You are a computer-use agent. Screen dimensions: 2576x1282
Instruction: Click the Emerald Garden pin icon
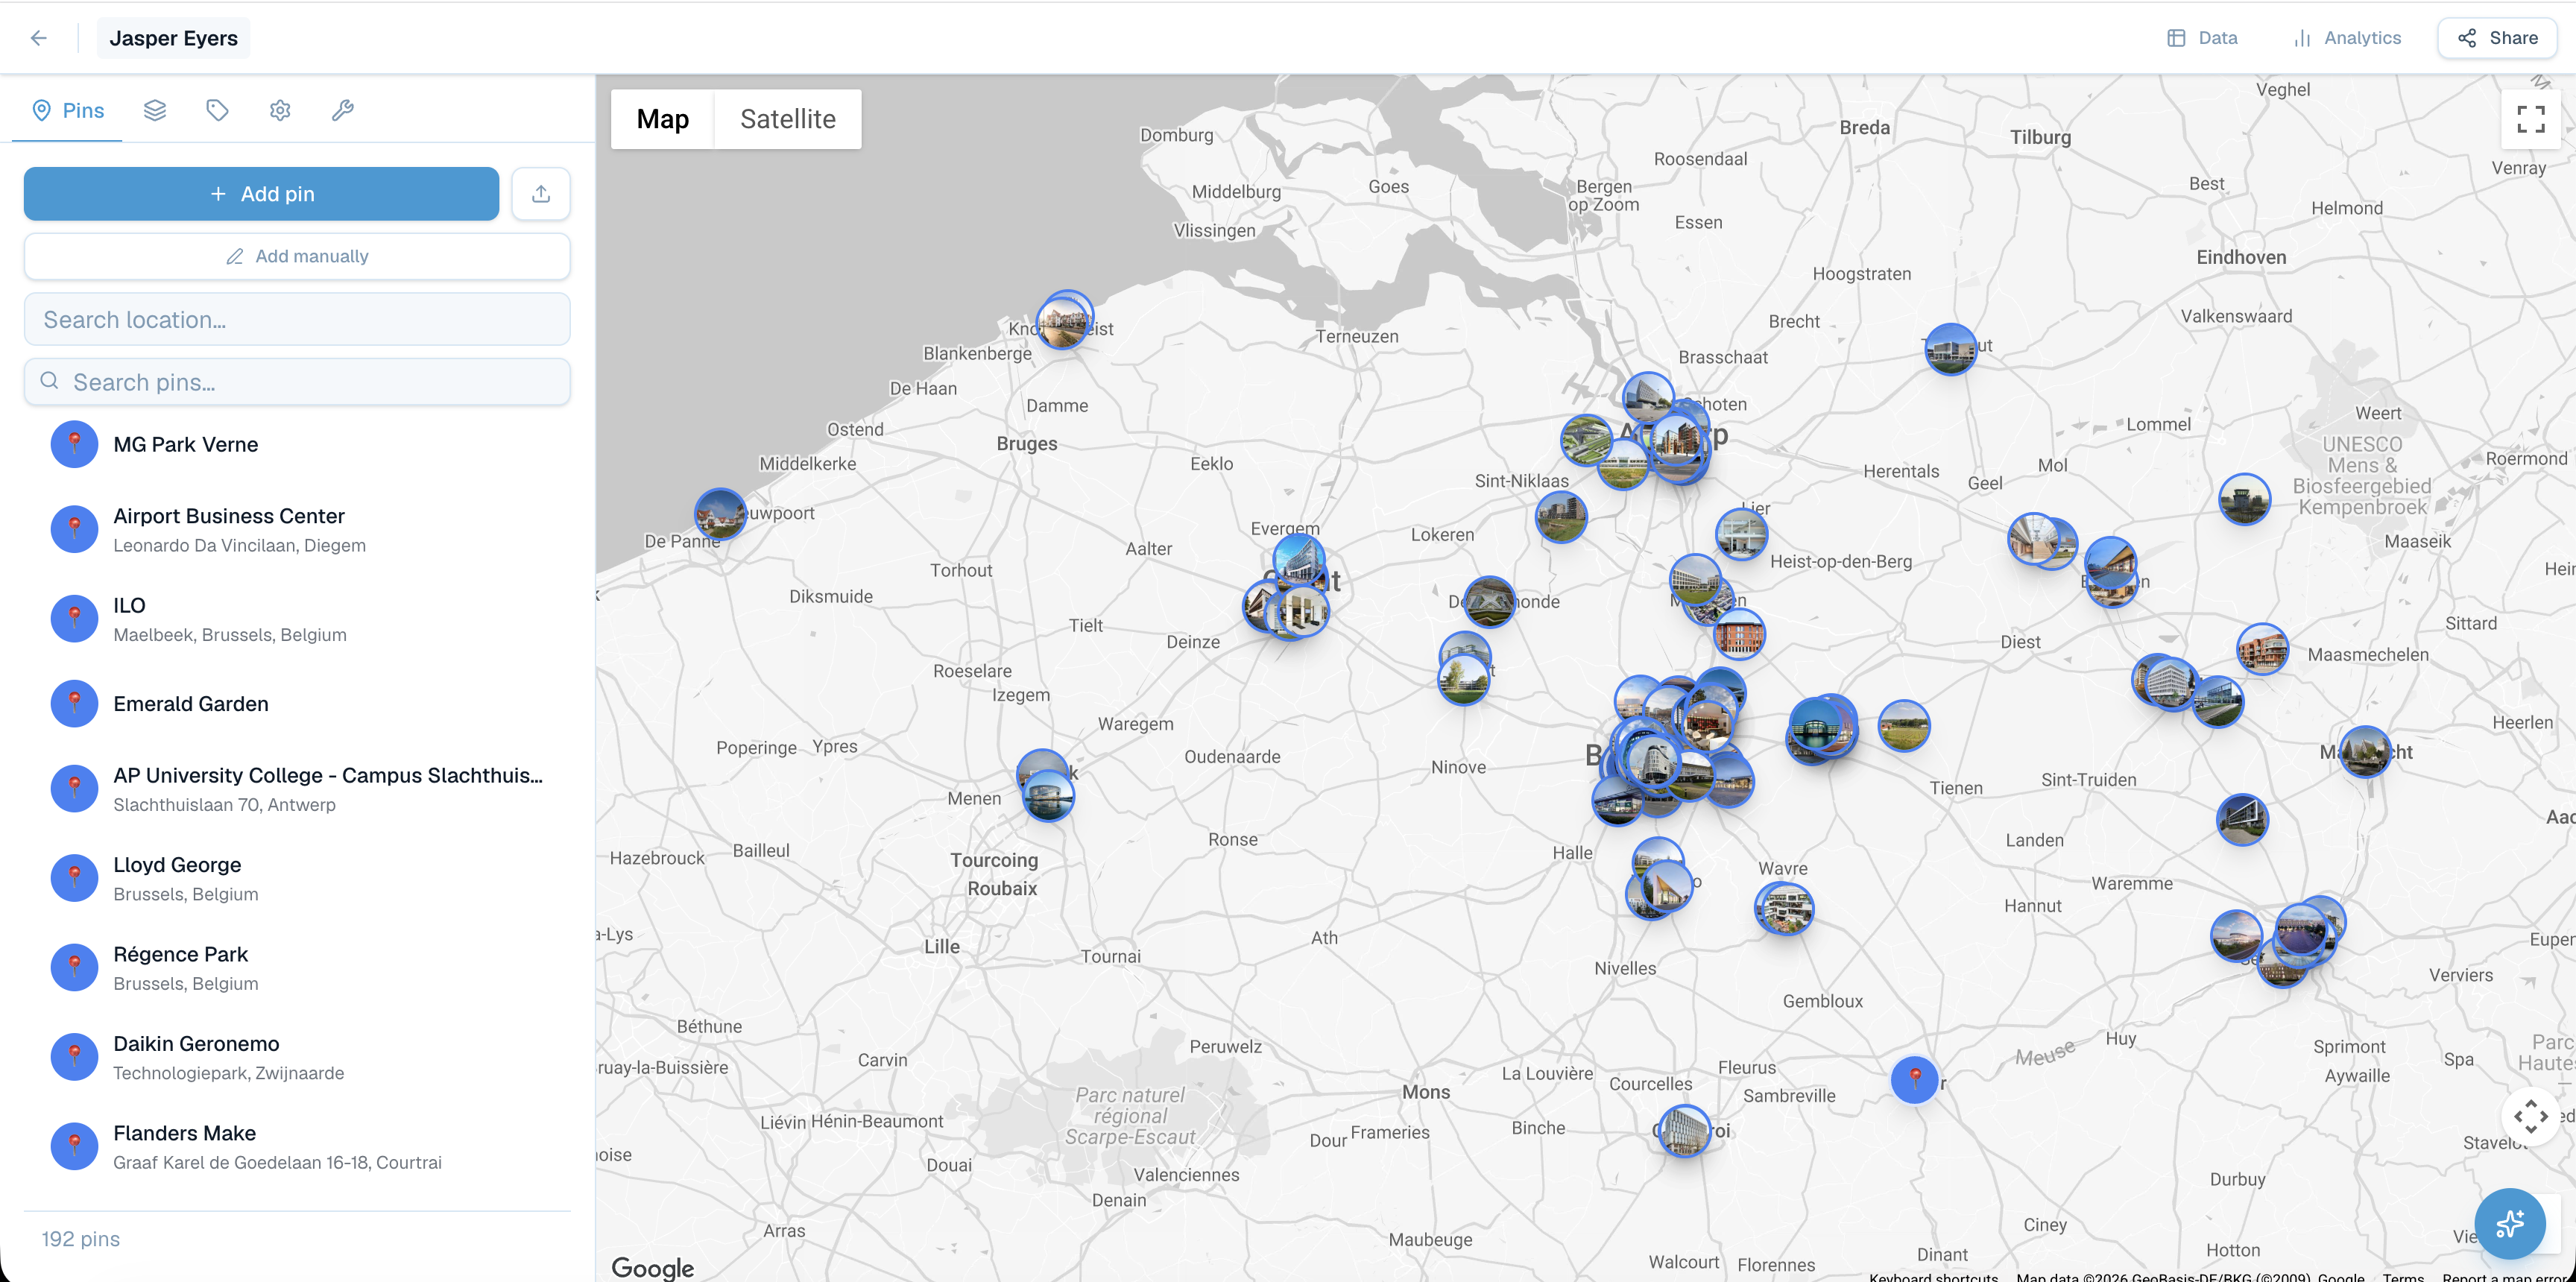74,704
